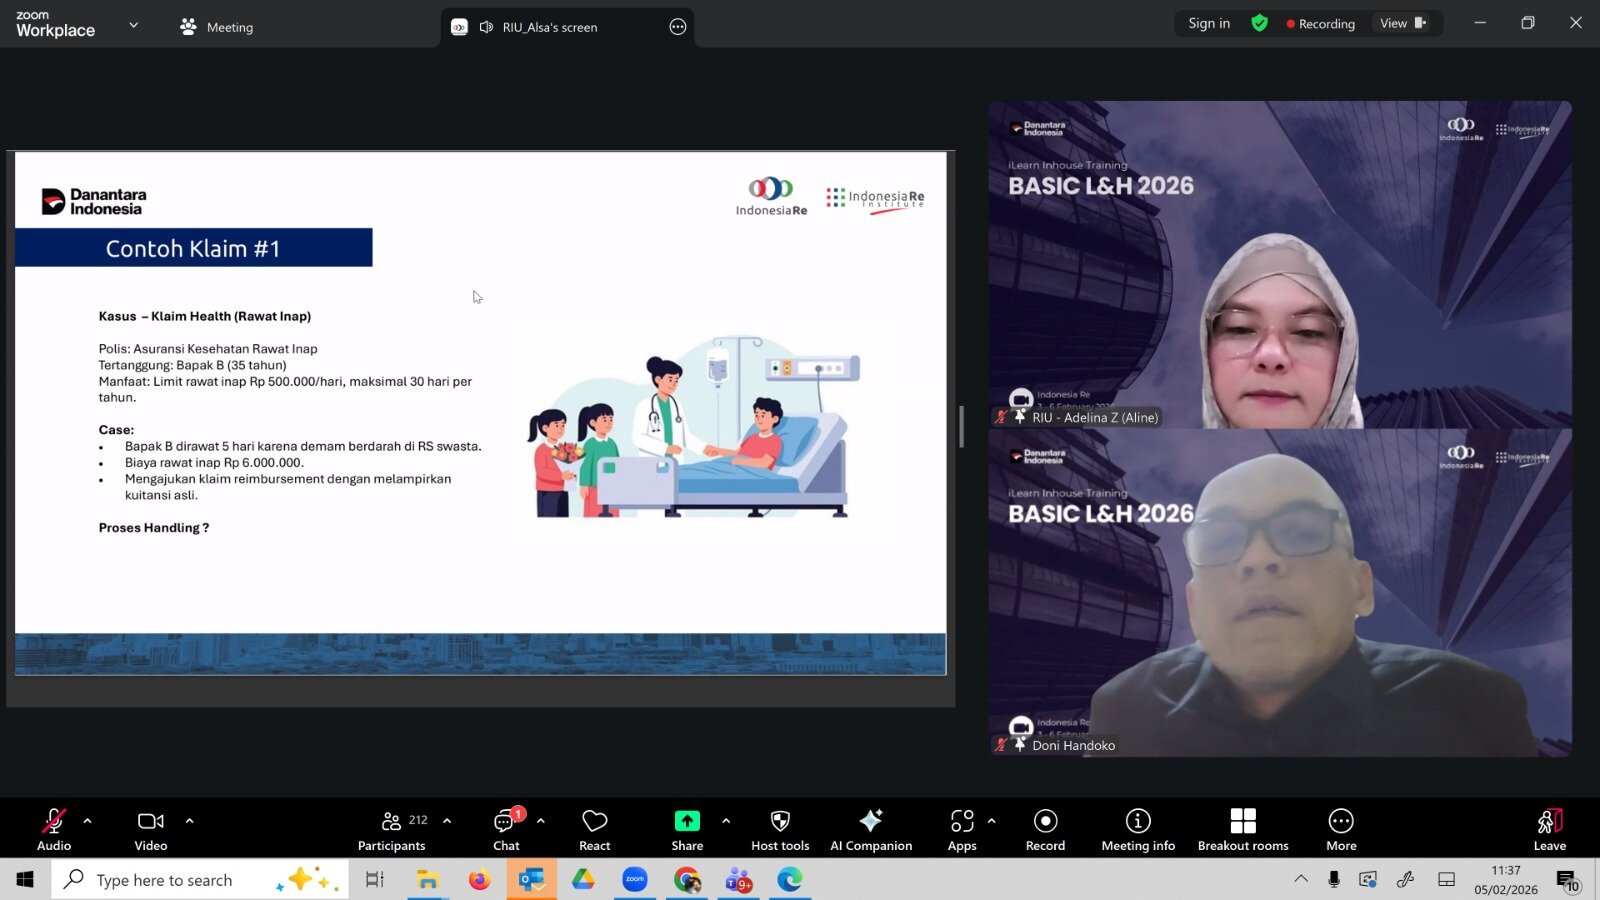Open the React emoji menu

594,829
